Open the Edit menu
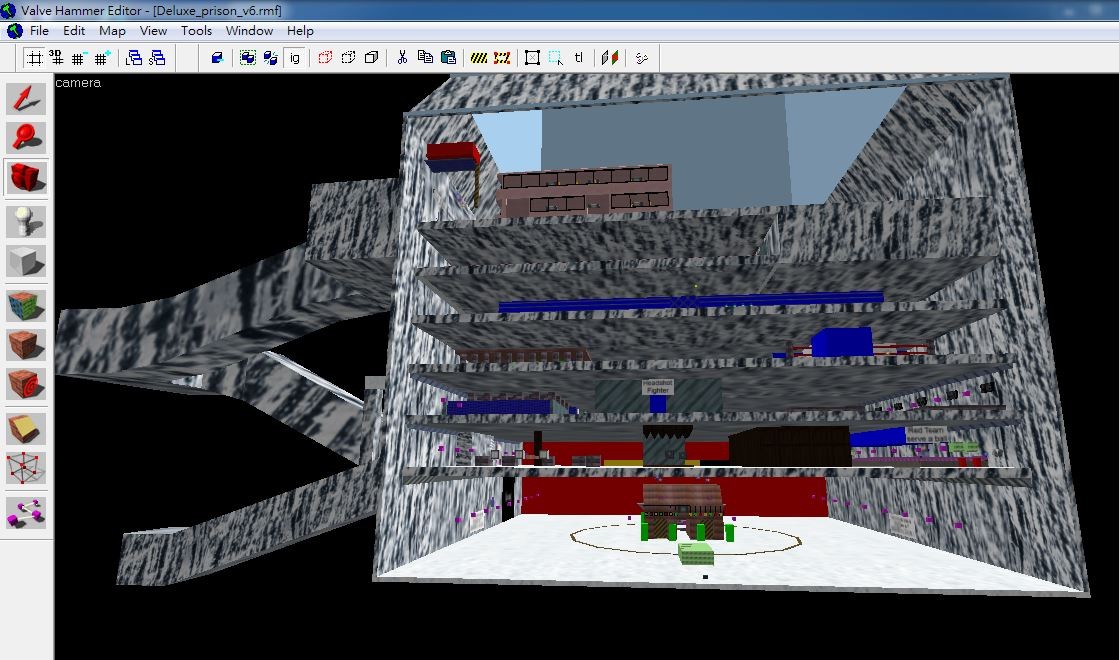 [x=74, y=31]
